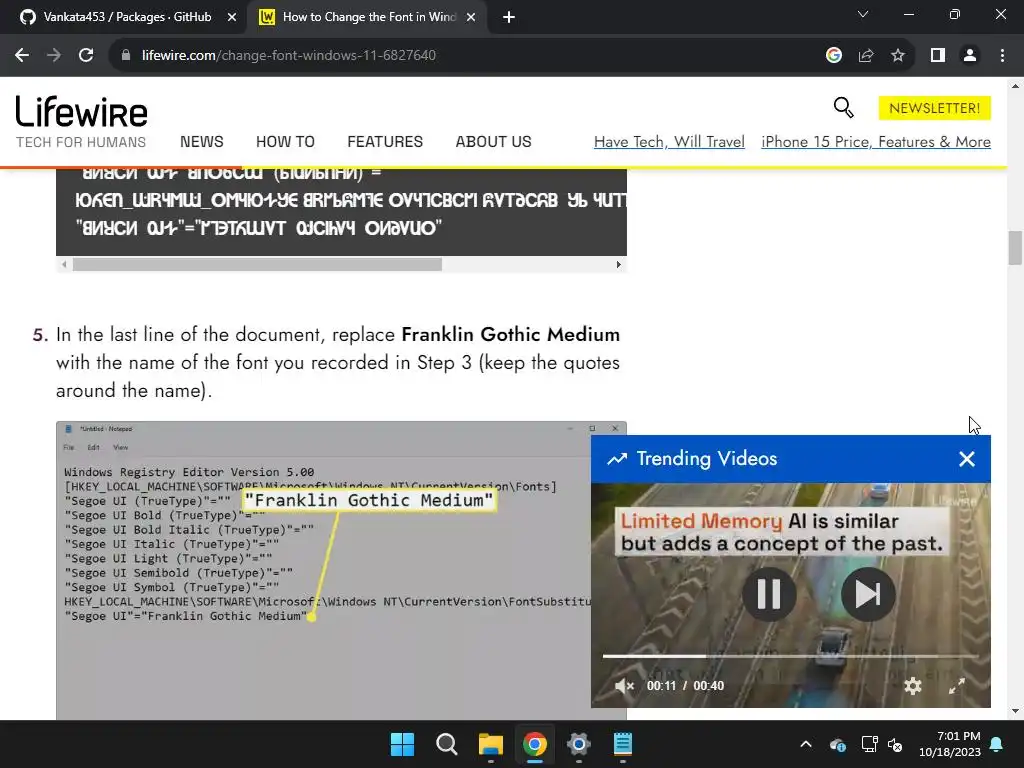Click the OneDrive cloud tray icon
Viewport: 1024px width, 768px height.
coord(838,744)
